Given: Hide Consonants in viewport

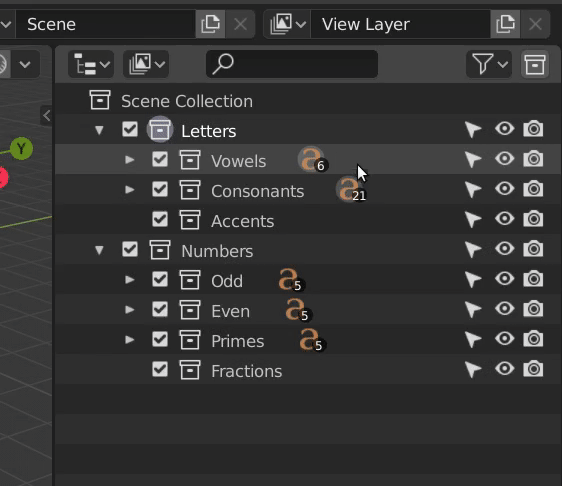Looking at the screenshot, I should click(505, 189).
